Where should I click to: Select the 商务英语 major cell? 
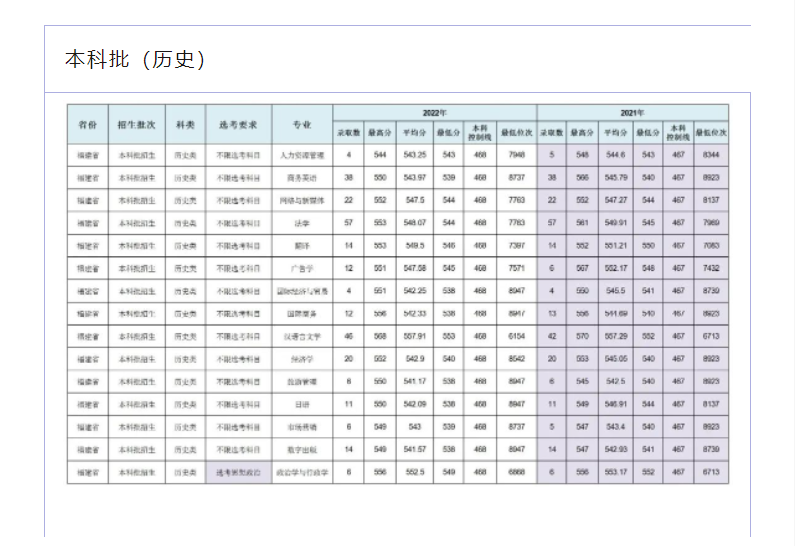pyautogui.click(x=302, y=178)
